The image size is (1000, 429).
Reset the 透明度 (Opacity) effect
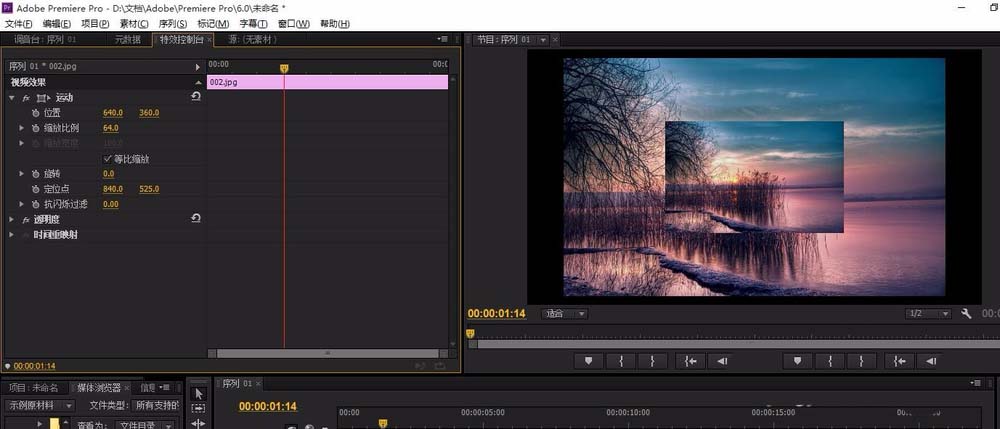click(196, 219)
